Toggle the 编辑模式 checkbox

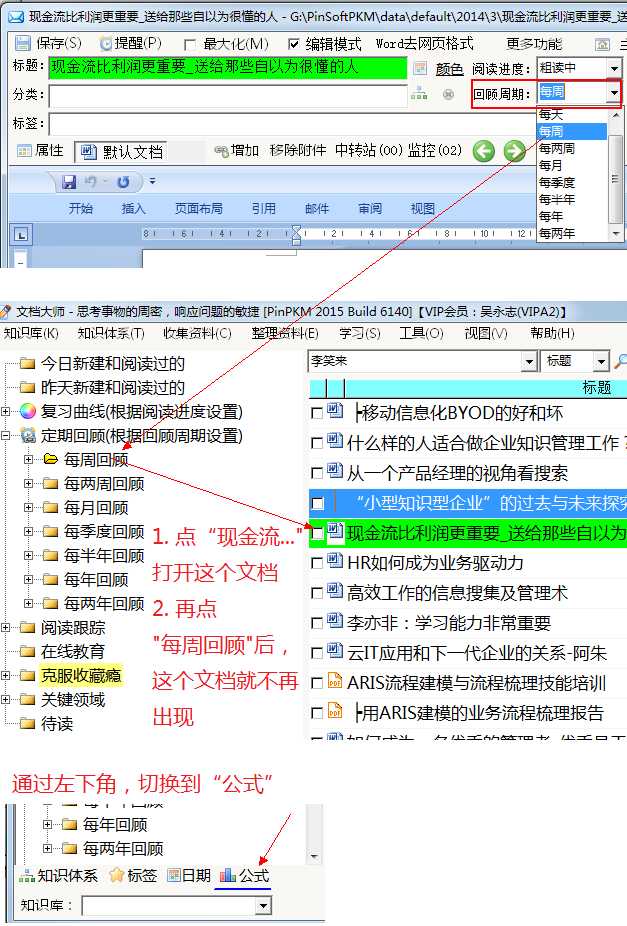pos(293,44)
